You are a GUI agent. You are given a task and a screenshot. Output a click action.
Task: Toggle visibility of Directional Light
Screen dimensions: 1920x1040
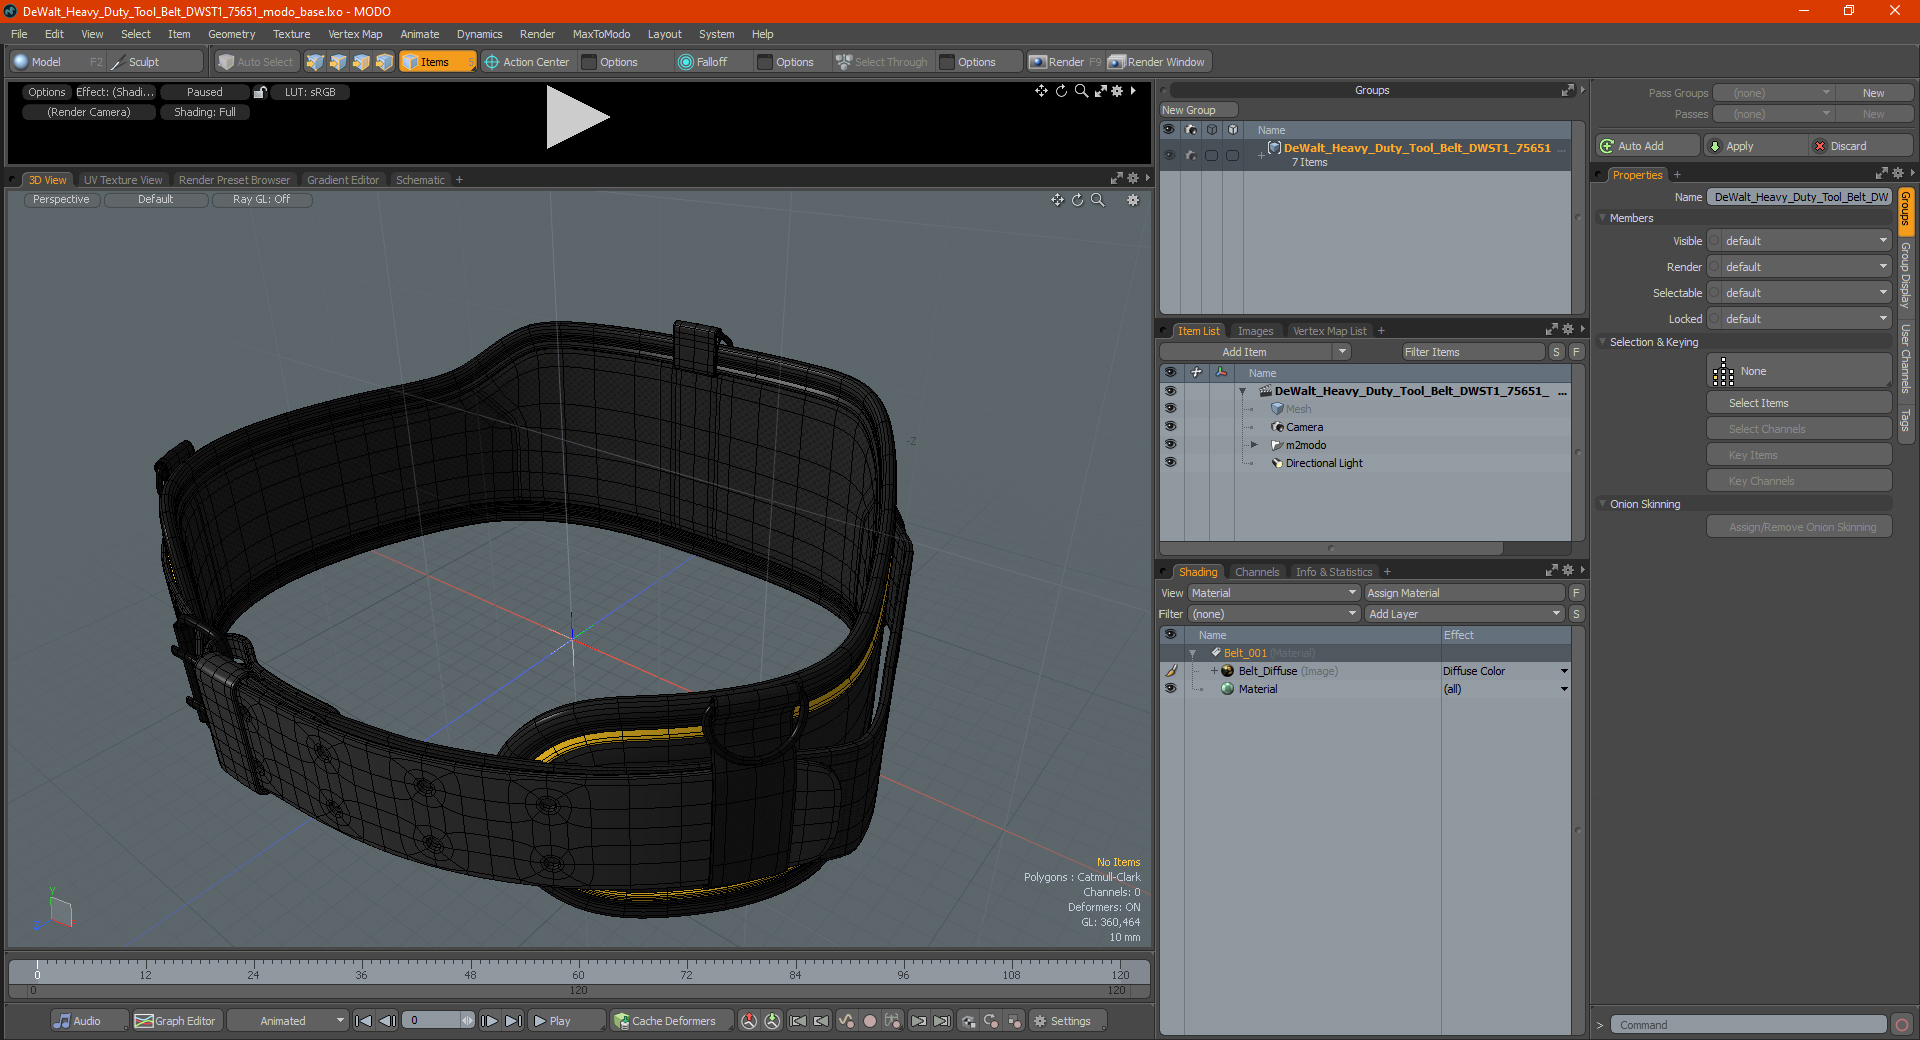(1170, 463)
